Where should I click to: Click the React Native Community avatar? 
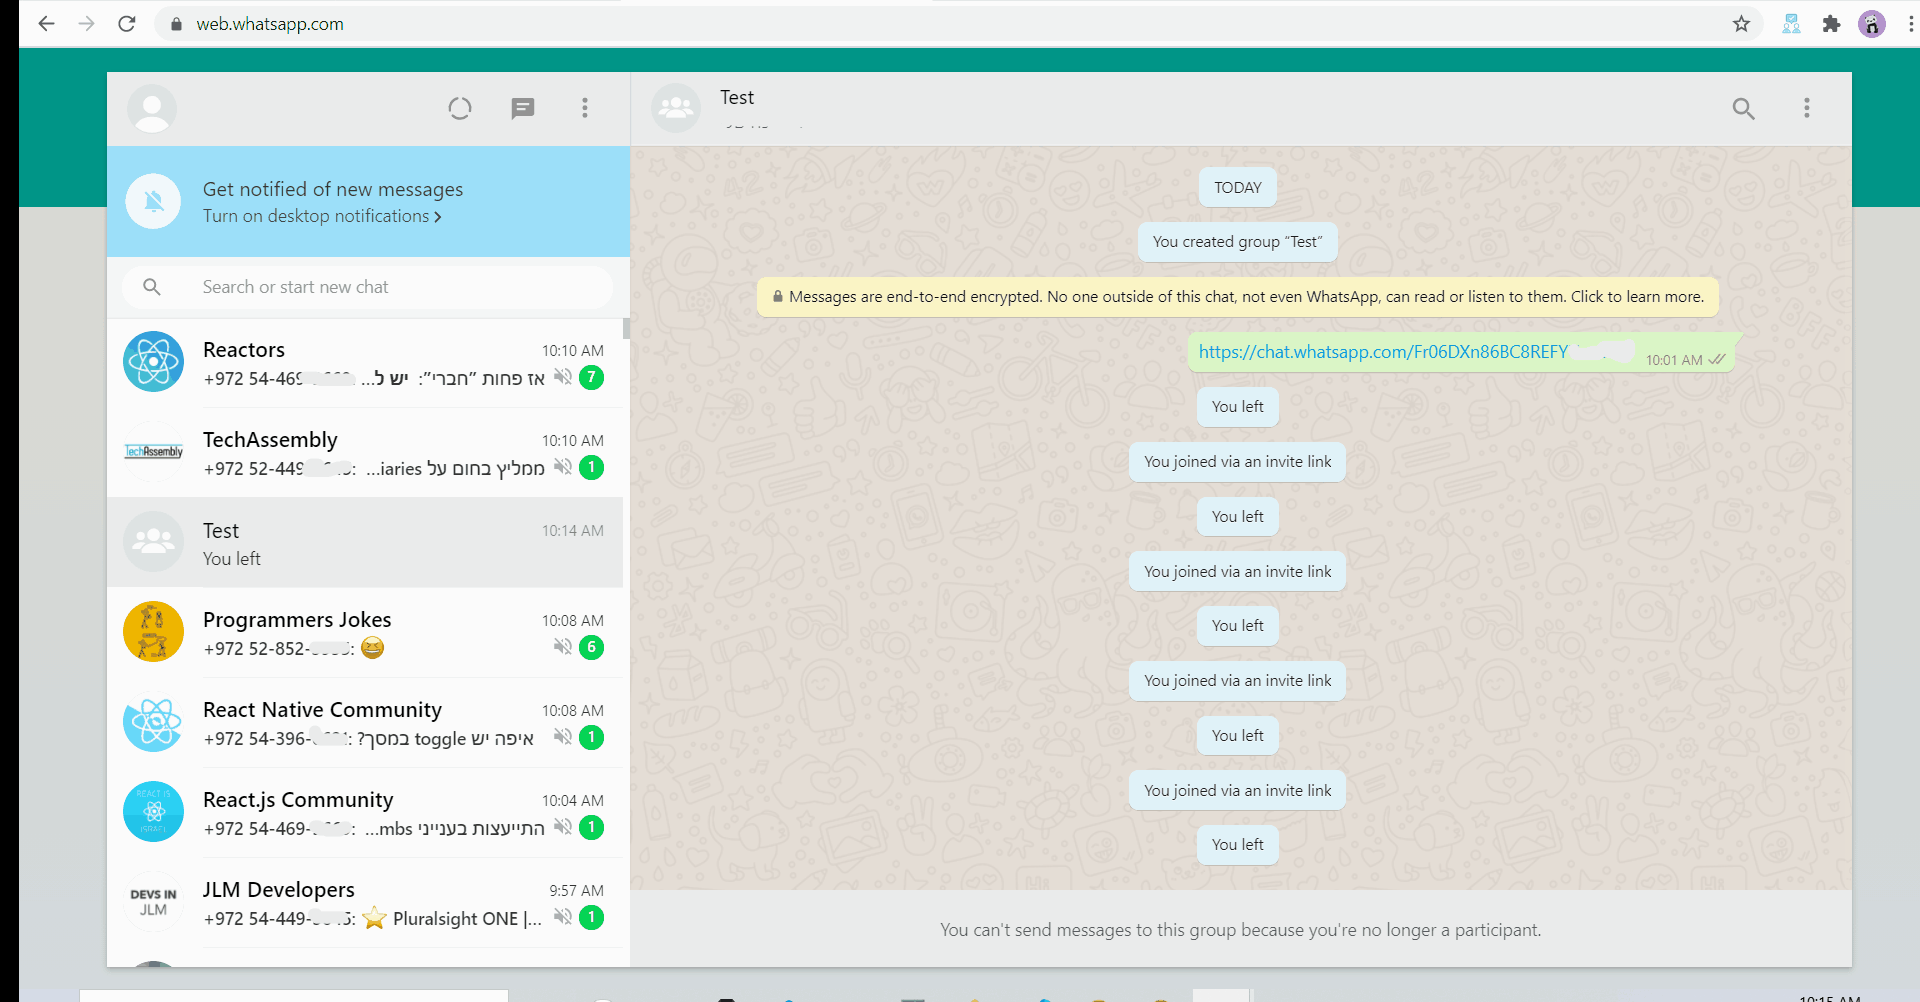pyautogui.click(x=153, y=722)
